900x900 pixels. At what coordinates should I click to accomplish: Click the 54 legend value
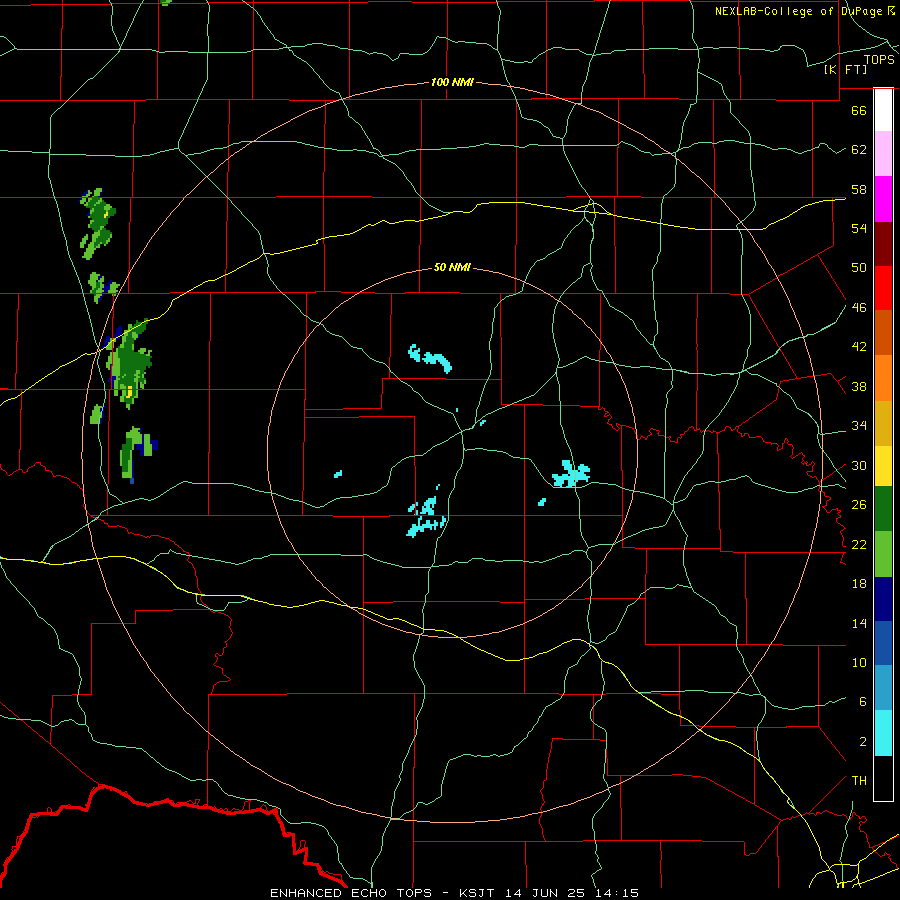(x=859, y=228)
